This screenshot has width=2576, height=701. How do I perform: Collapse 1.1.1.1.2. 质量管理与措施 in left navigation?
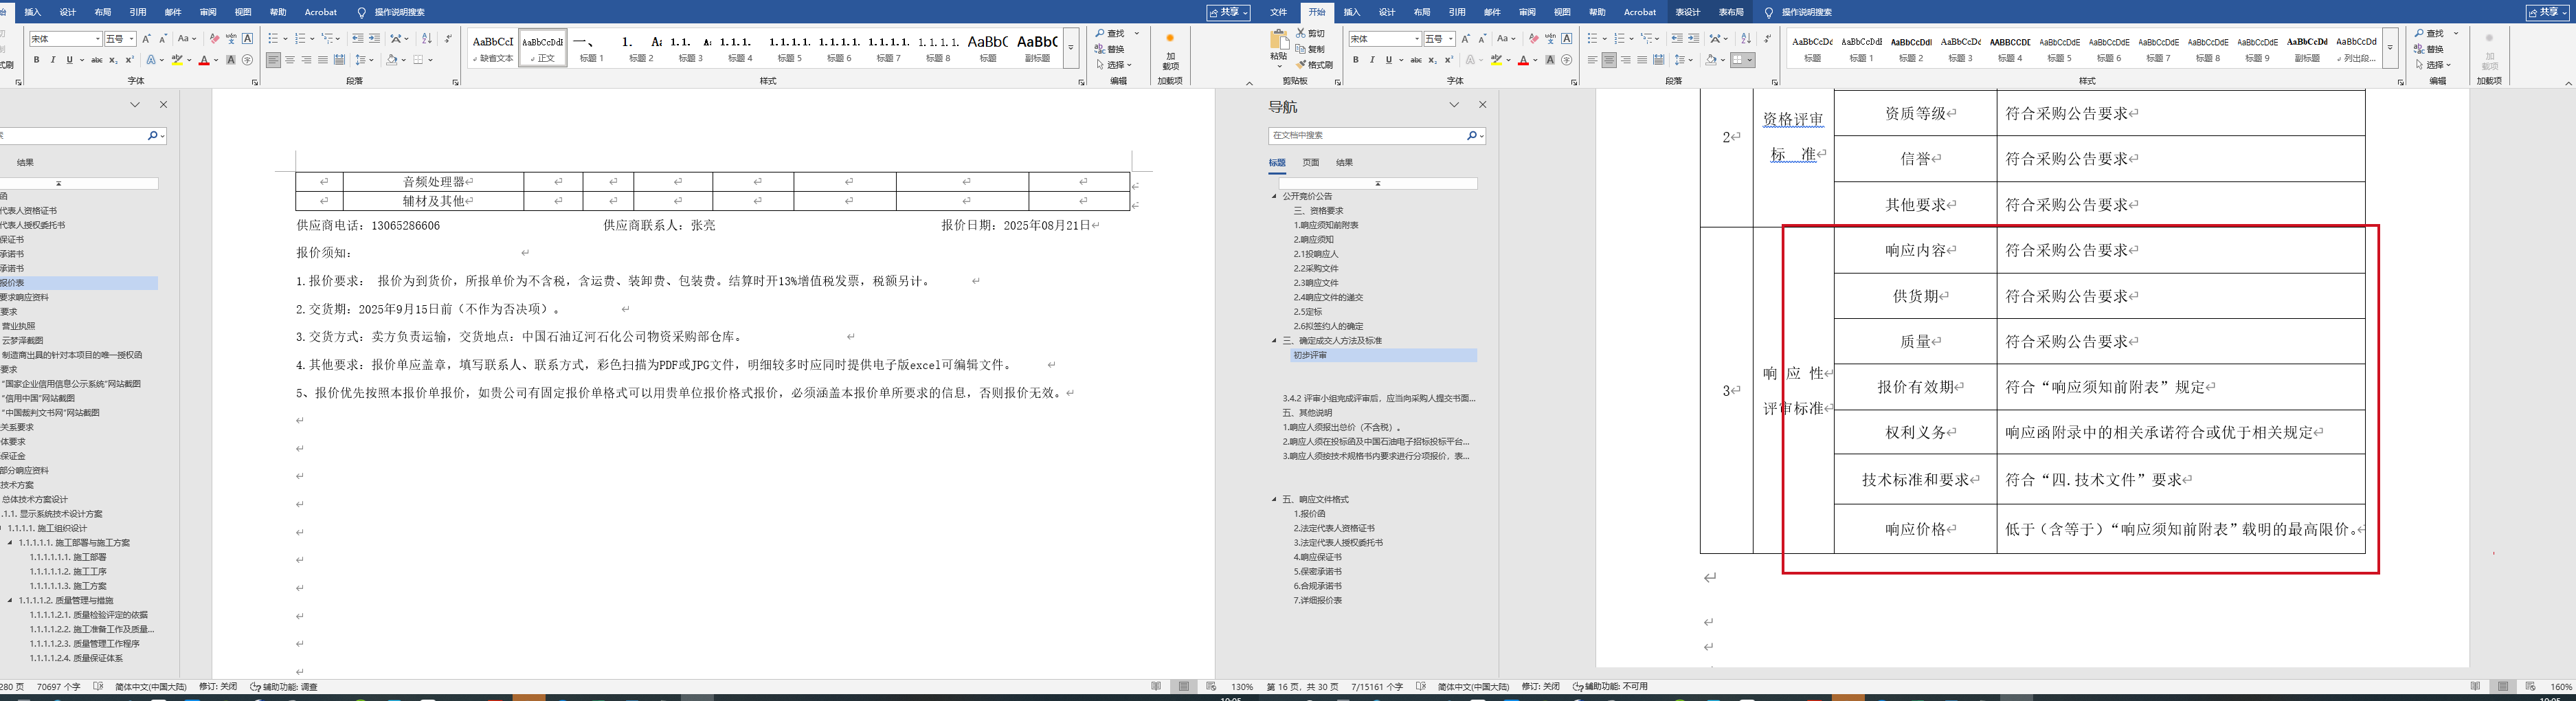pos(11,601)
